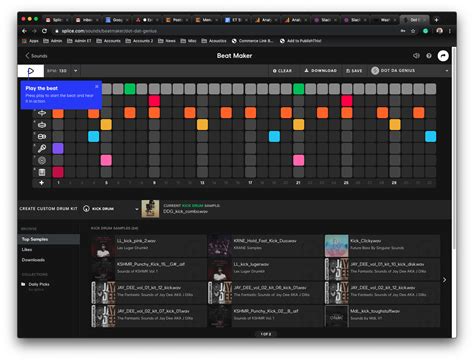The image size is (474, 361).
Task: Click the white share arrow button
Action: (443, 56)
